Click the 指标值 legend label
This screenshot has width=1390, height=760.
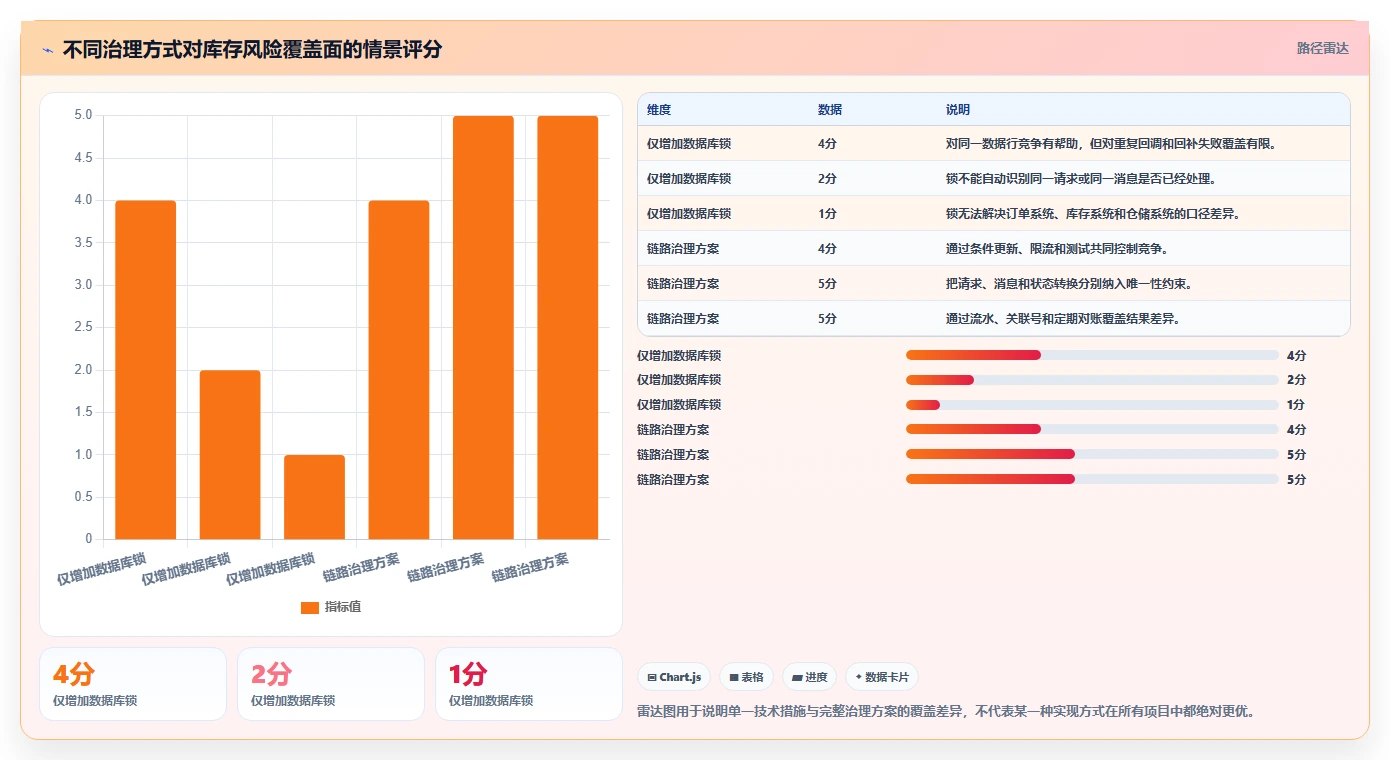343,607
